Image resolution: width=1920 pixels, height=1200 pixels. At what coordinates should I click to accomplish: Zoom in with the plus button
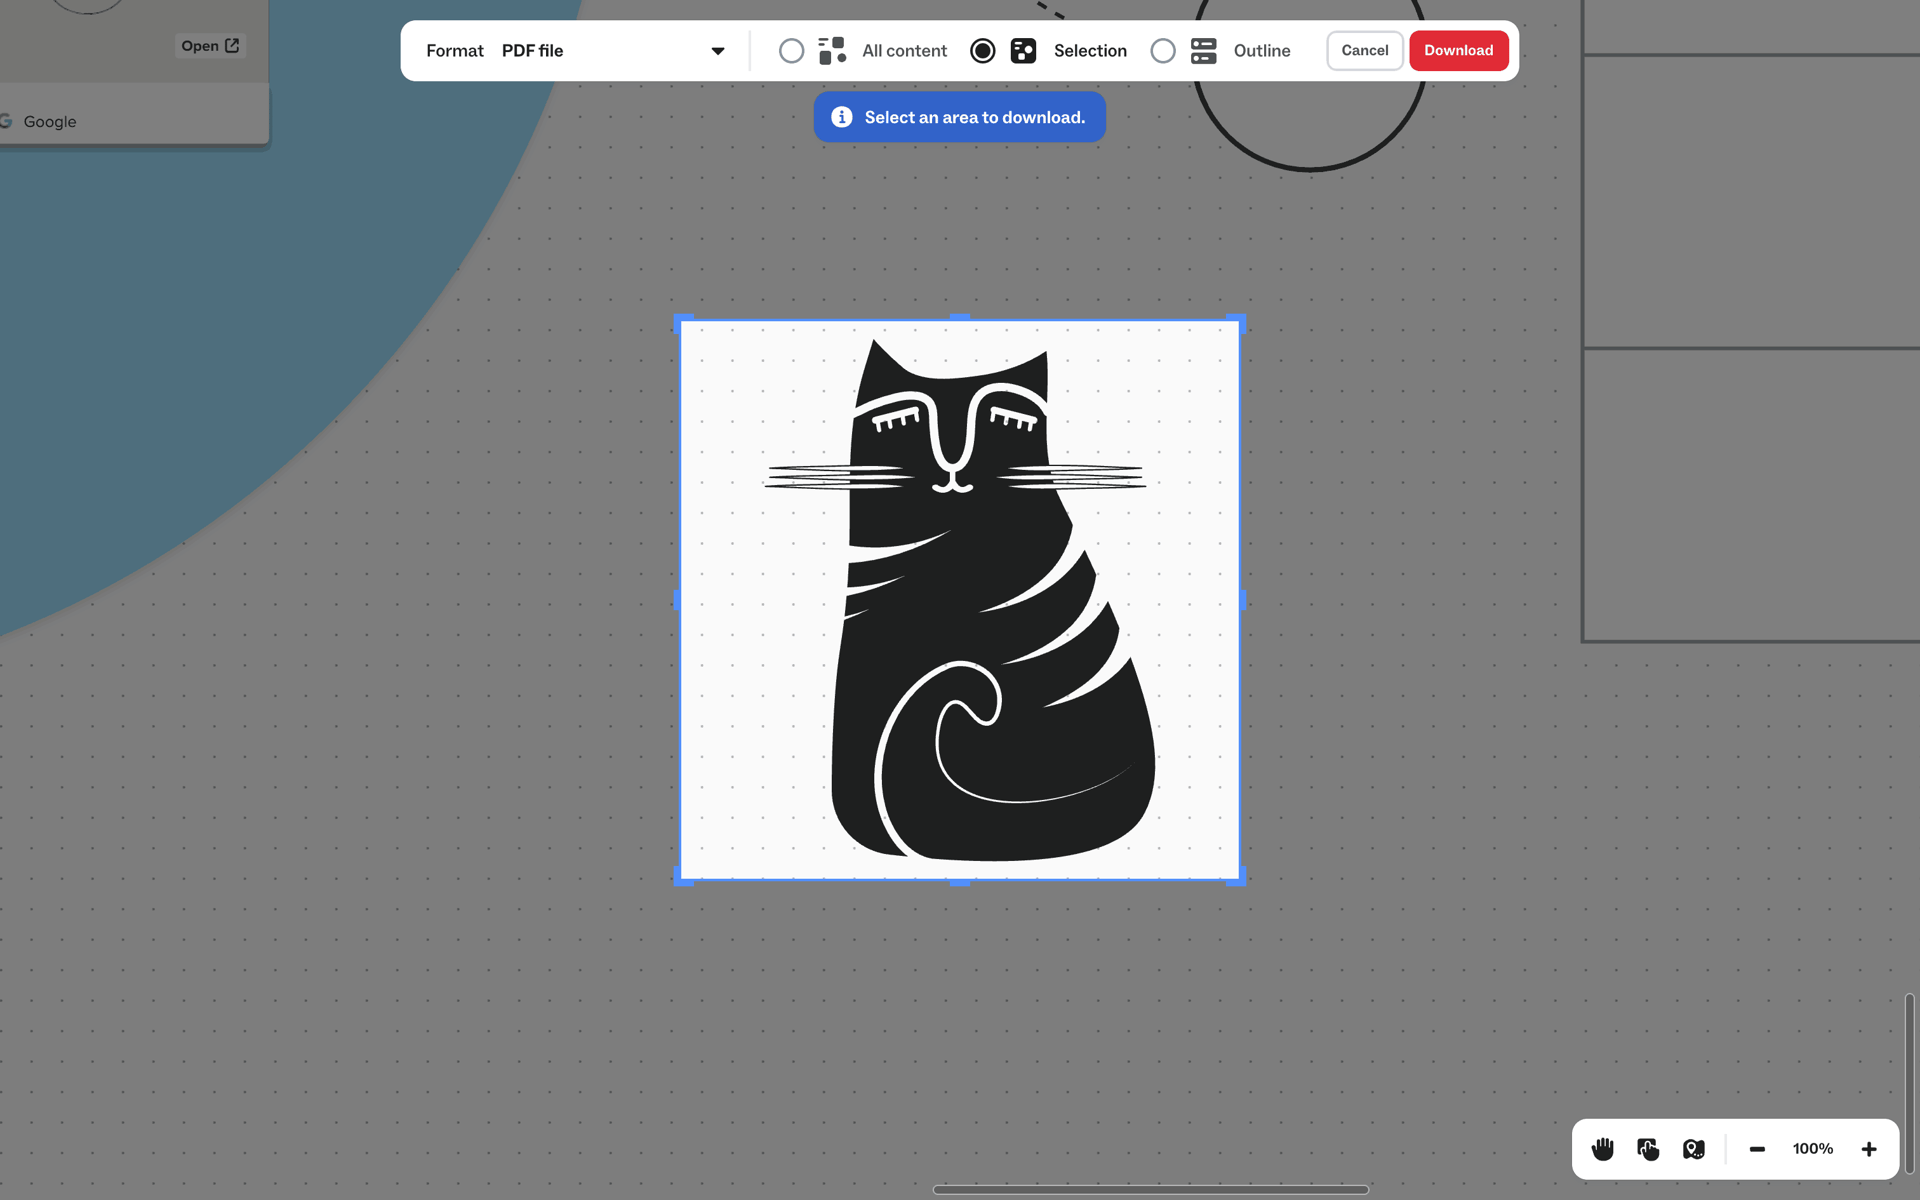tap(1869, 1149)
